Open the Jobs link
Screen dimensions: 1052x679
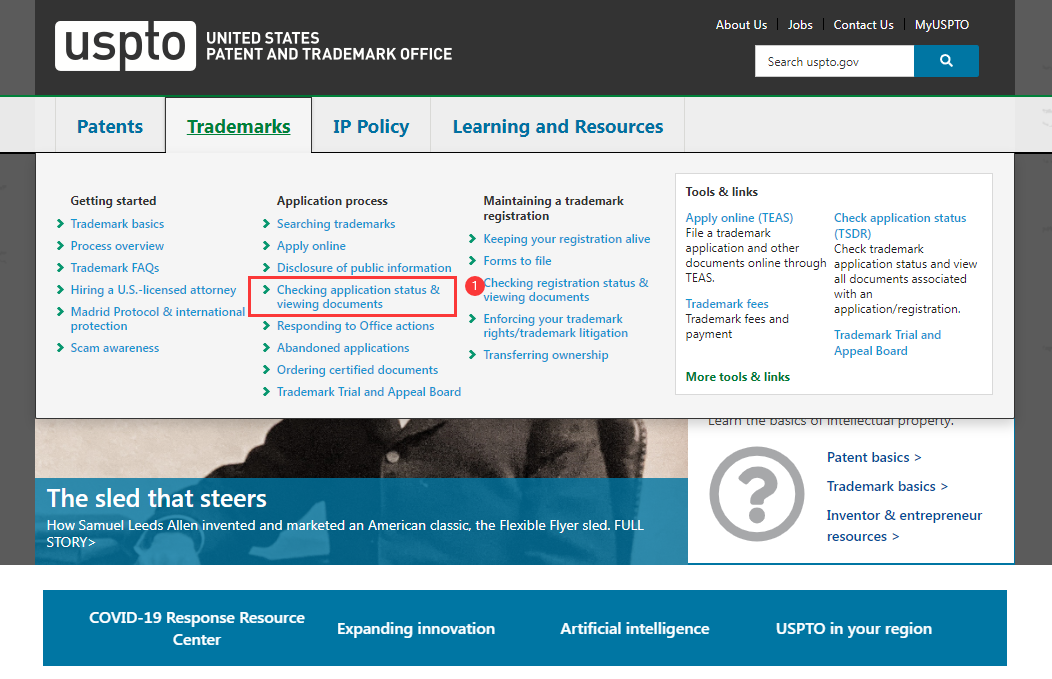point(800,25)
